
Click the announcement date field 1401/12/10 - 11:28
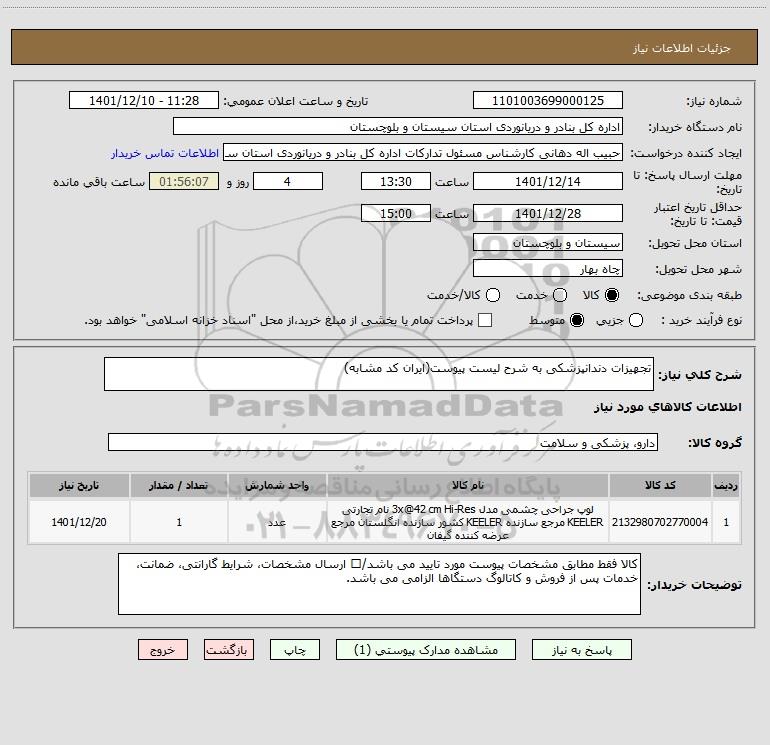click(144, 100)
